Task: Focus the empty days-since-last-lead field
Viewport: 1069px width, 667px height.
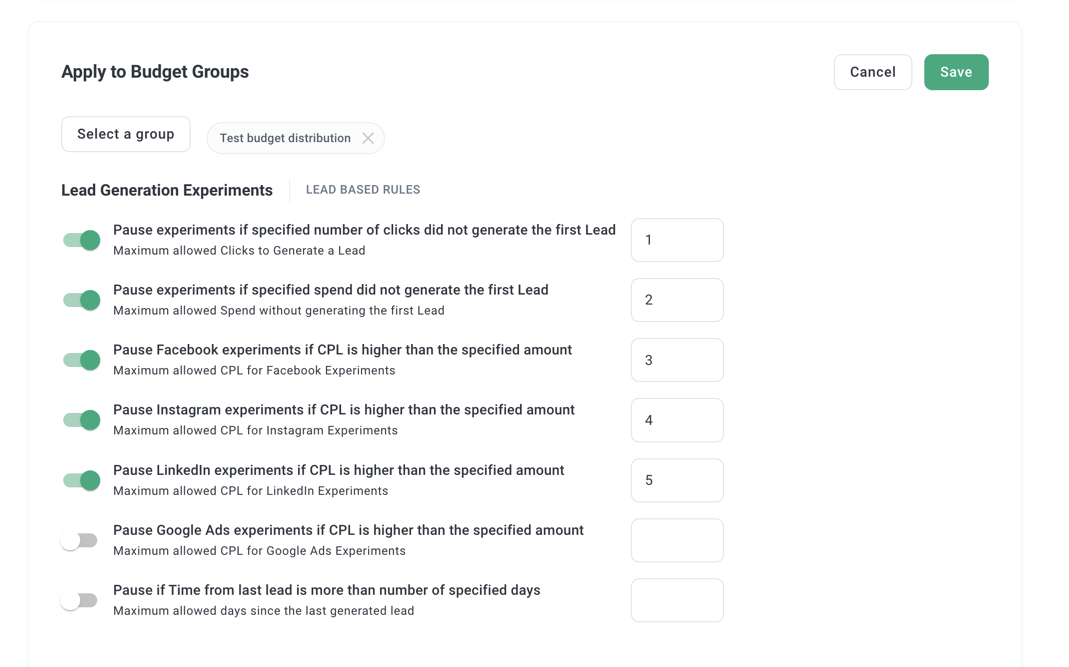Action: 677,600
